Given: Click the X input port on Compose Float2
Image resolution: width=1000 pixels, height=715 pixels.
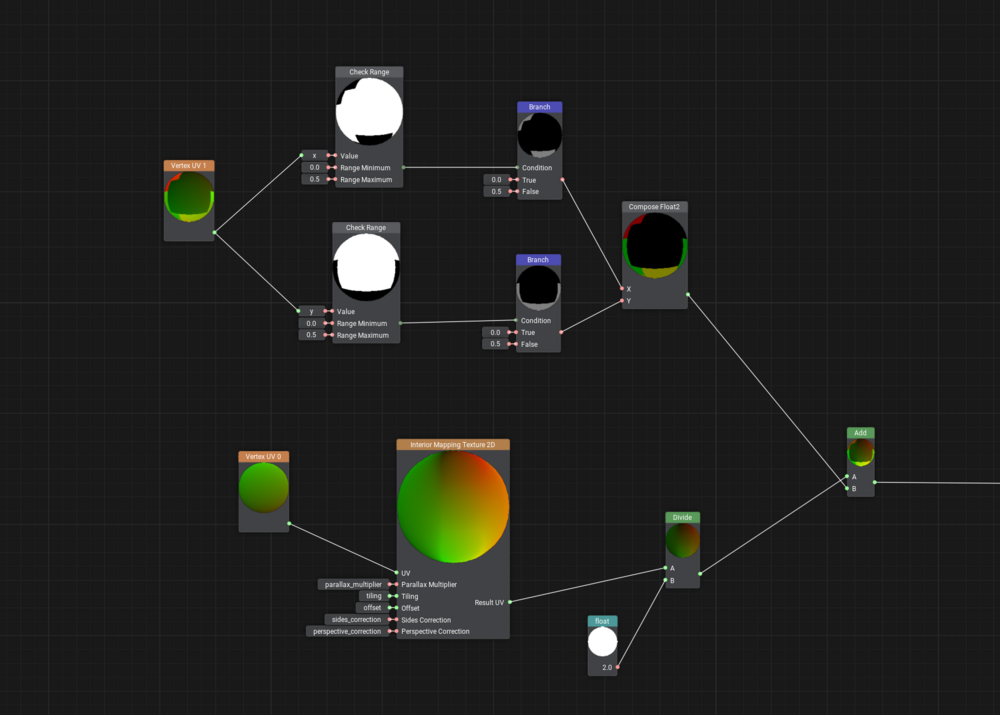Looking at the screenshot, I should pyautogui.click(x=622, y=287).
